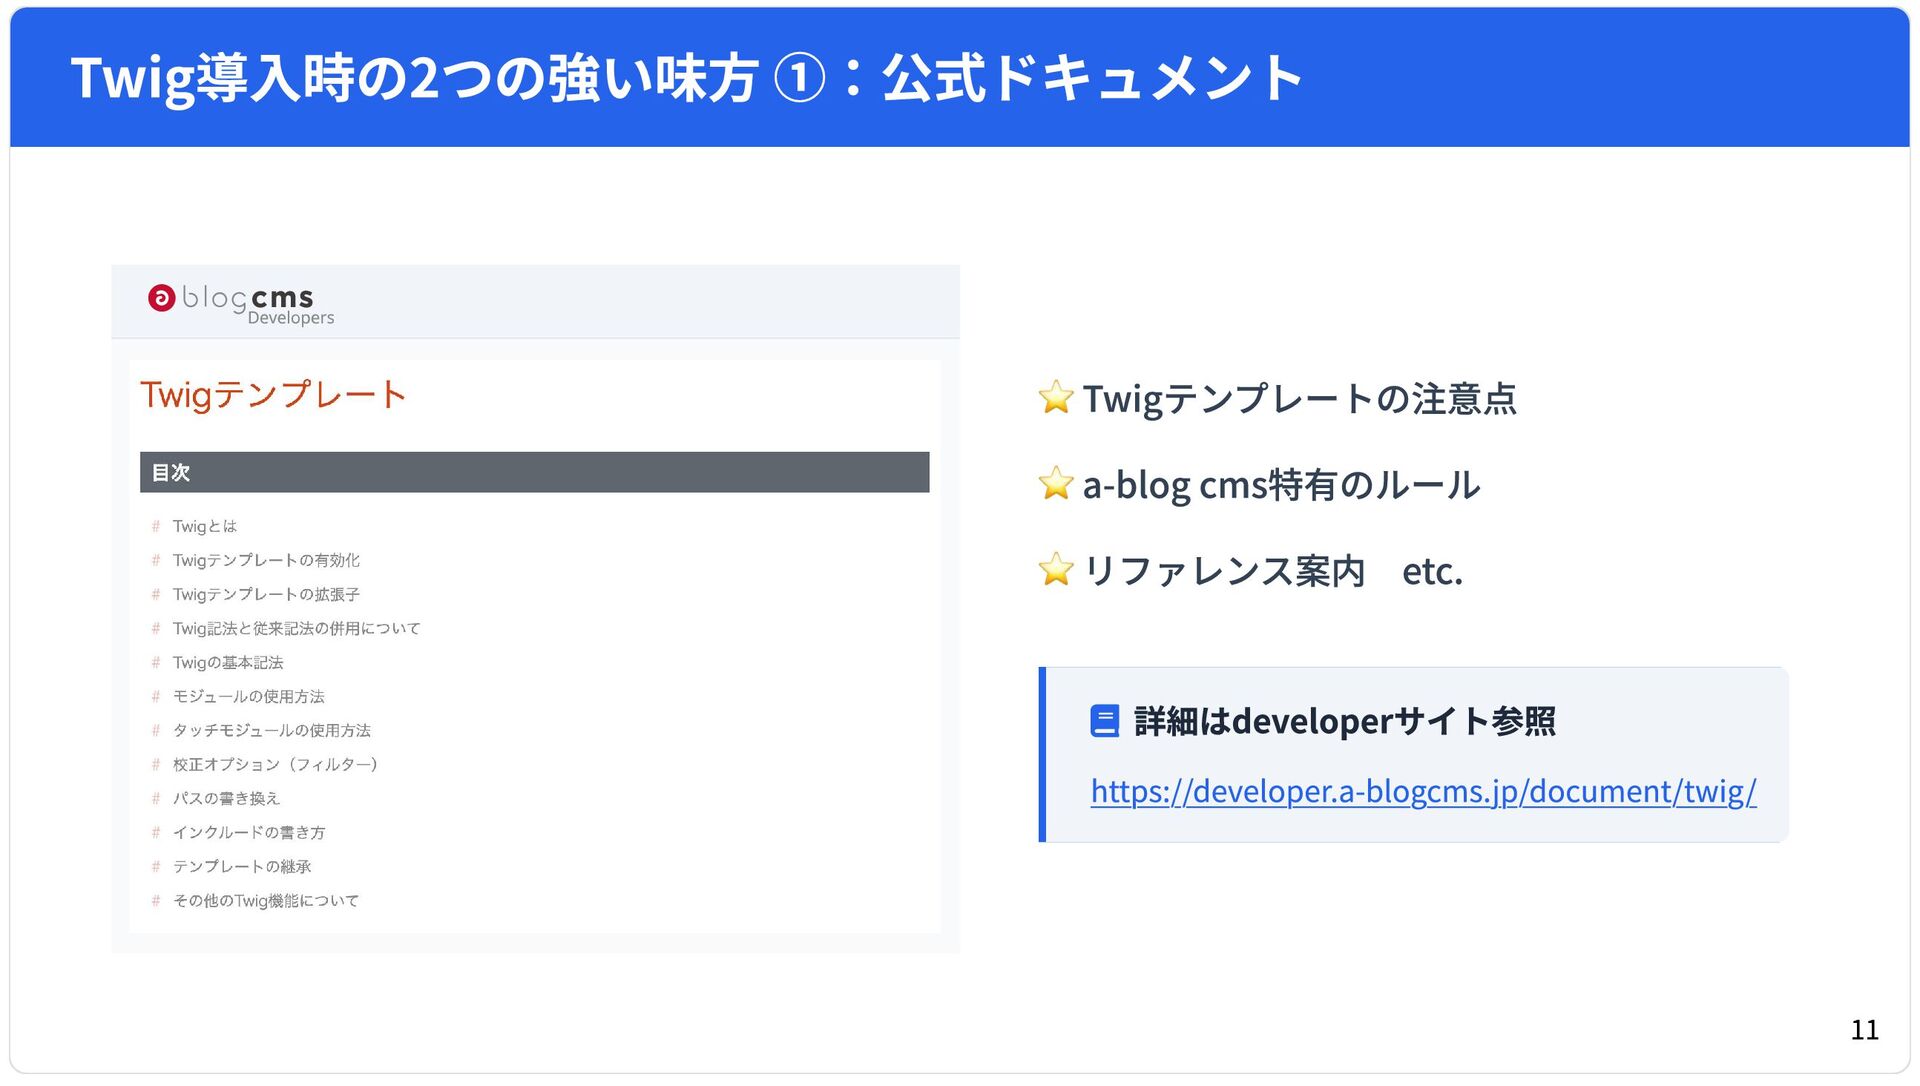This screenshot has height=1086, width=1920.
Task: Click the star icon beside a-blog cms特有のルール
Action: coord(1056,484)
